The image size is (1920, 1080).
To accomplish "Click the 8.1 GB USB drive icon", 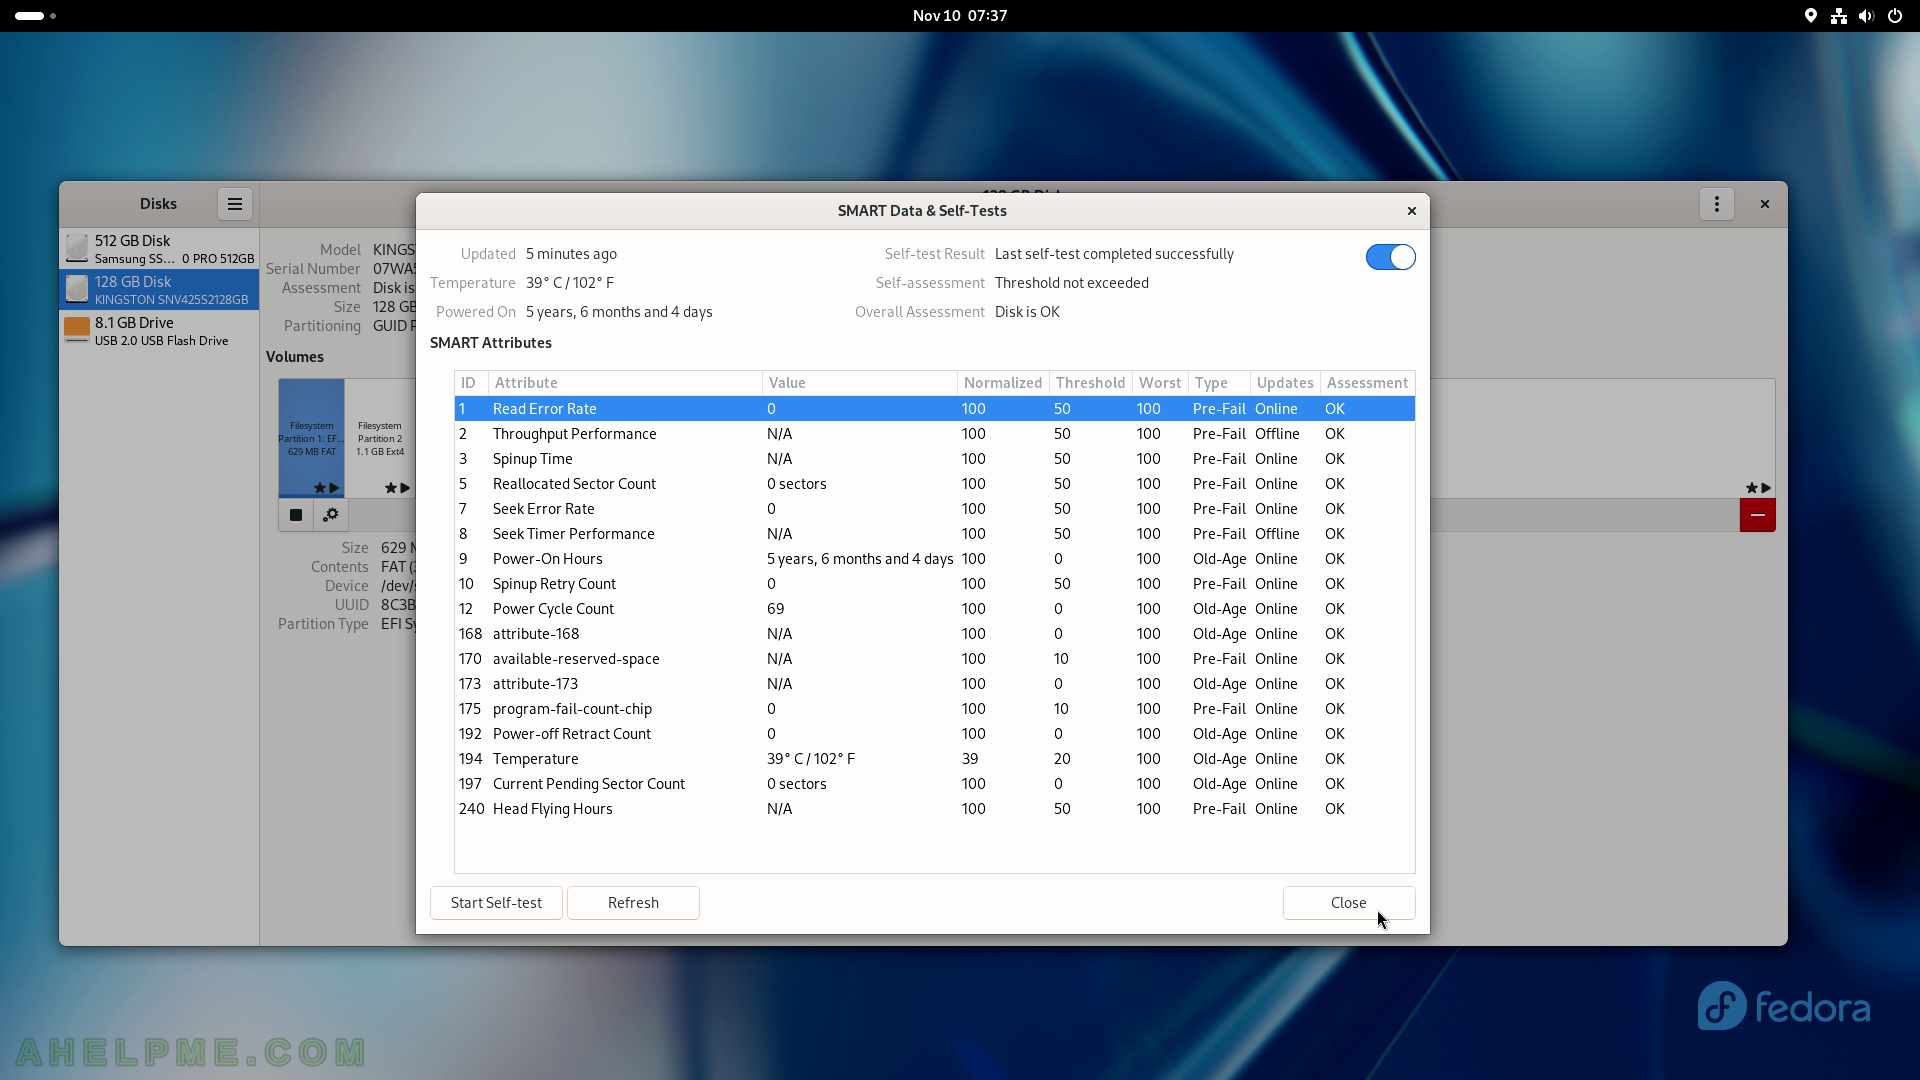I will (x=77, y=331).
